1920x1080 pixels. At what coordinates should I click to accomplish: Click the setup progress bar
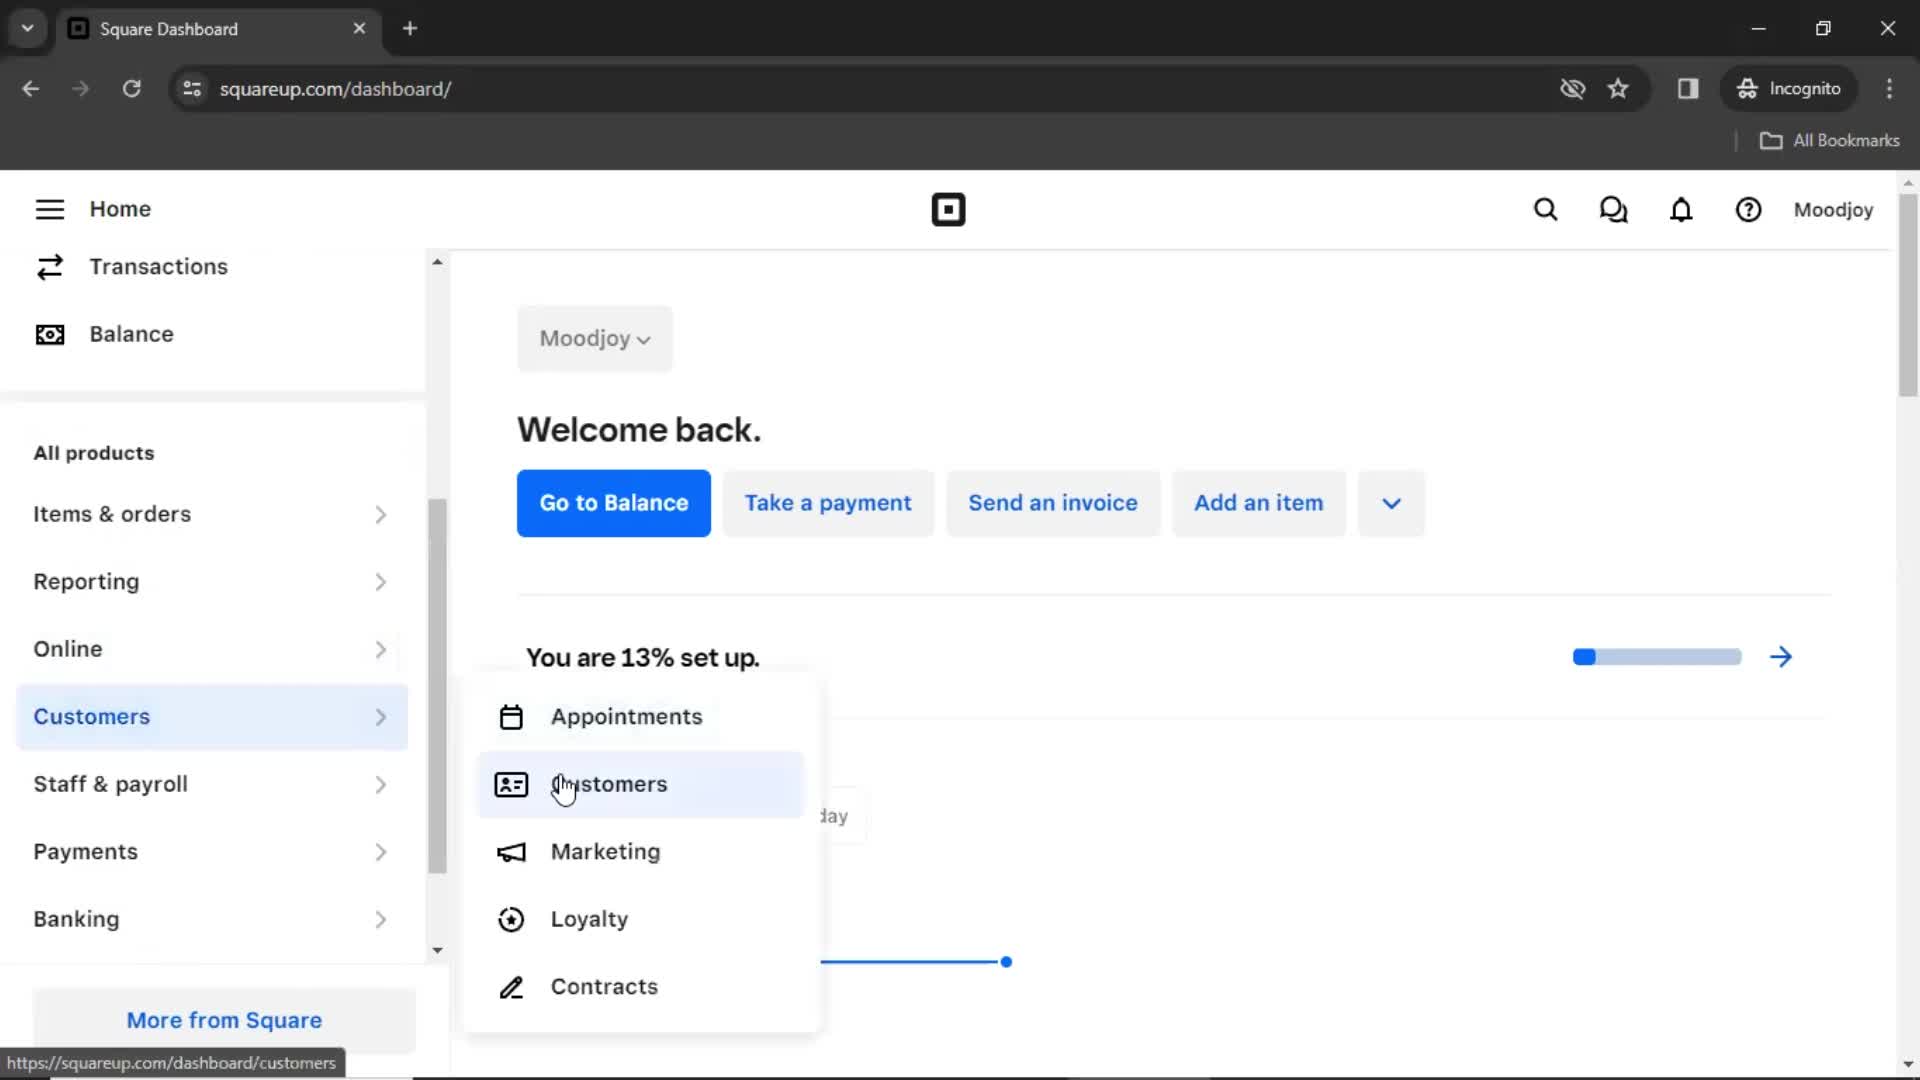click(1657, 657)
